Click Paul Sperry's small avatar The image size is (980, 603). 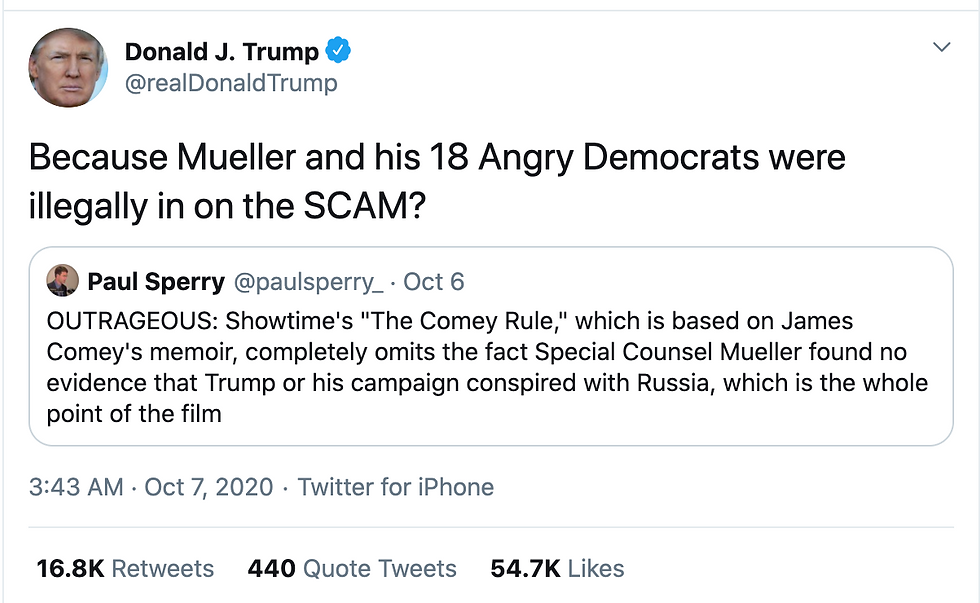62,281
